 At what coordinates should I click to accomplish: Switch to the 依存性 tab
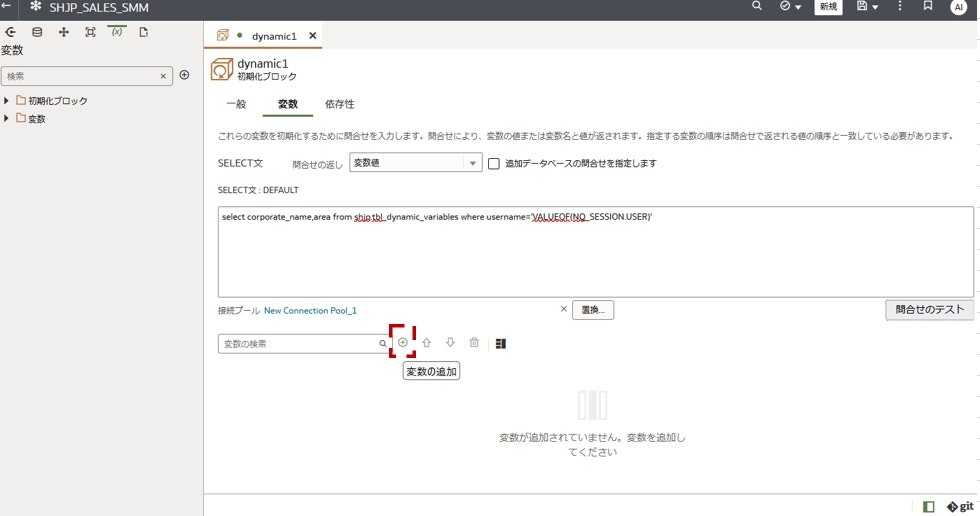pyautogui.click(x=339, y=104)
